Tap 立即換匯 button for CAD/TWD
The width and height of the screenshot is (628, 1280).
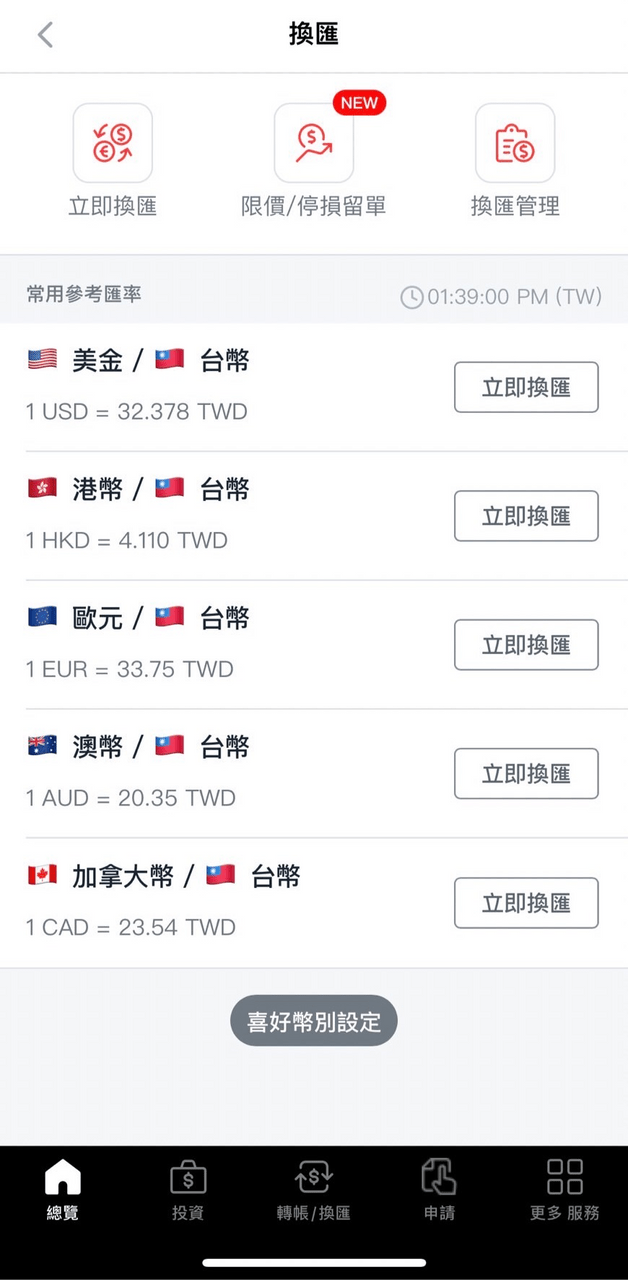pos(526,903)
